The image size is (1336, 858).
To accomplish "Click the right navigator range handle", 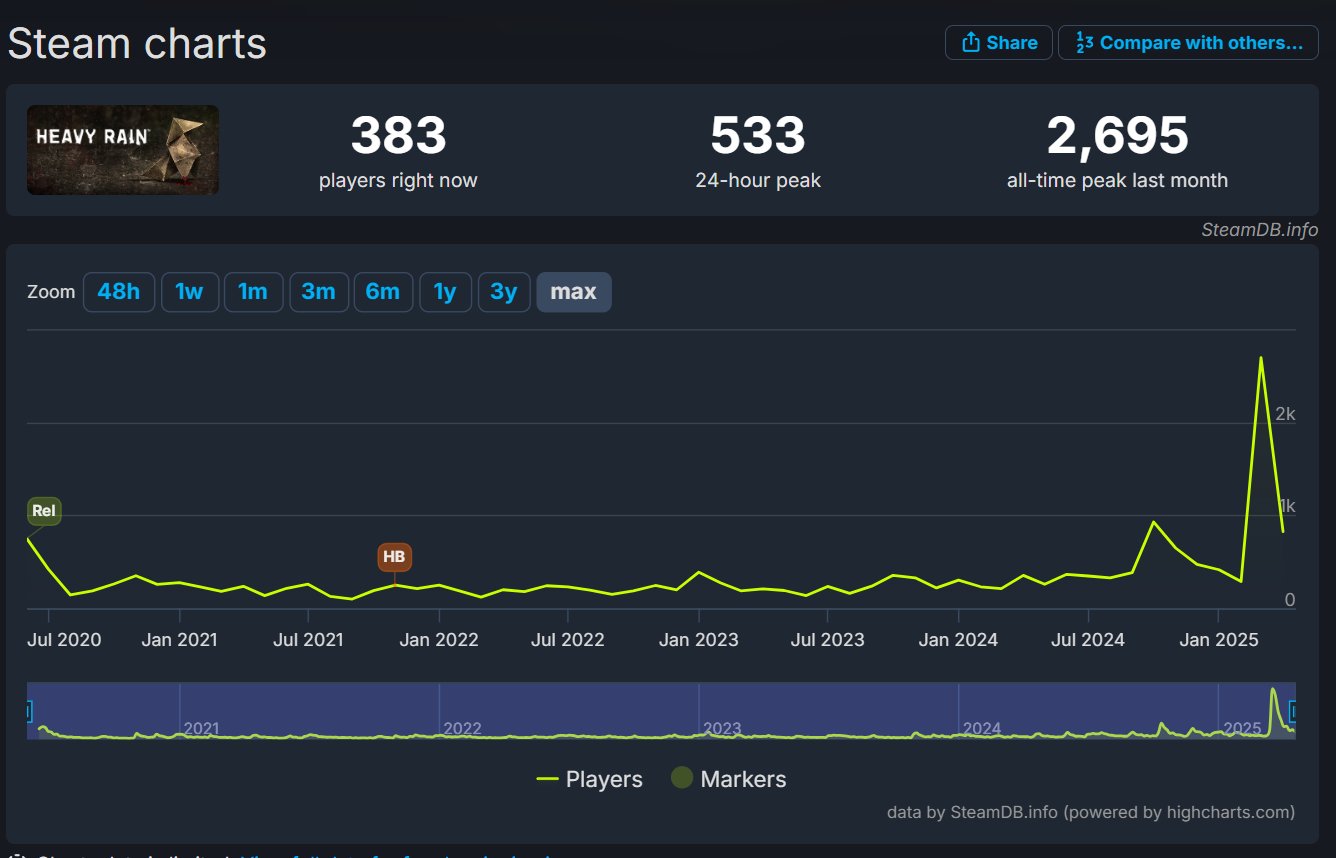I will (x=1294, y=711).
